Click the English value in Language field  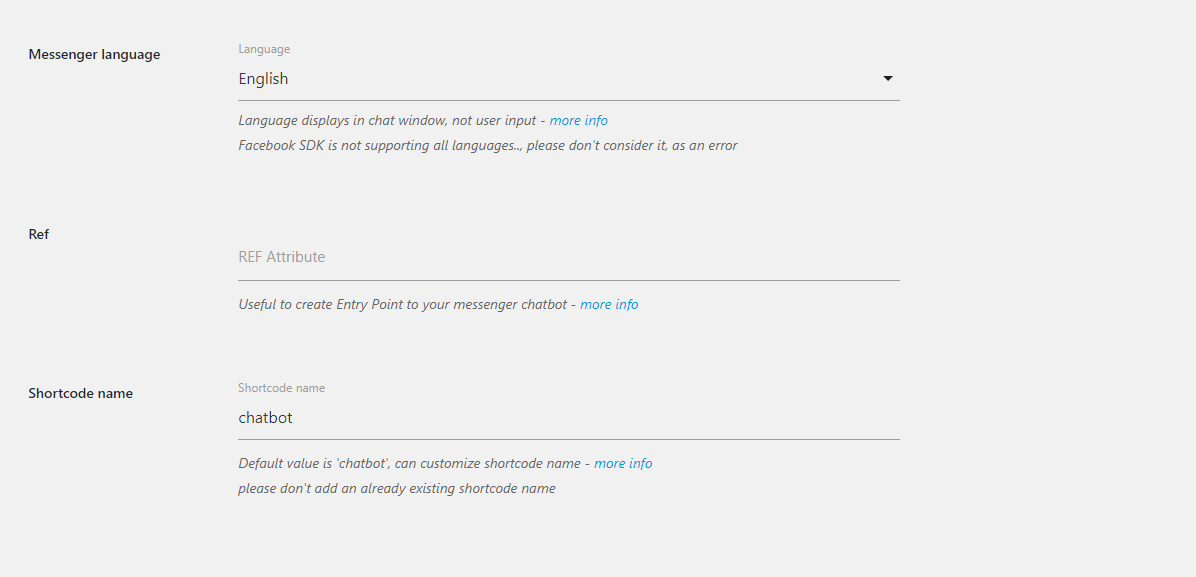click(x=263, y=79)
